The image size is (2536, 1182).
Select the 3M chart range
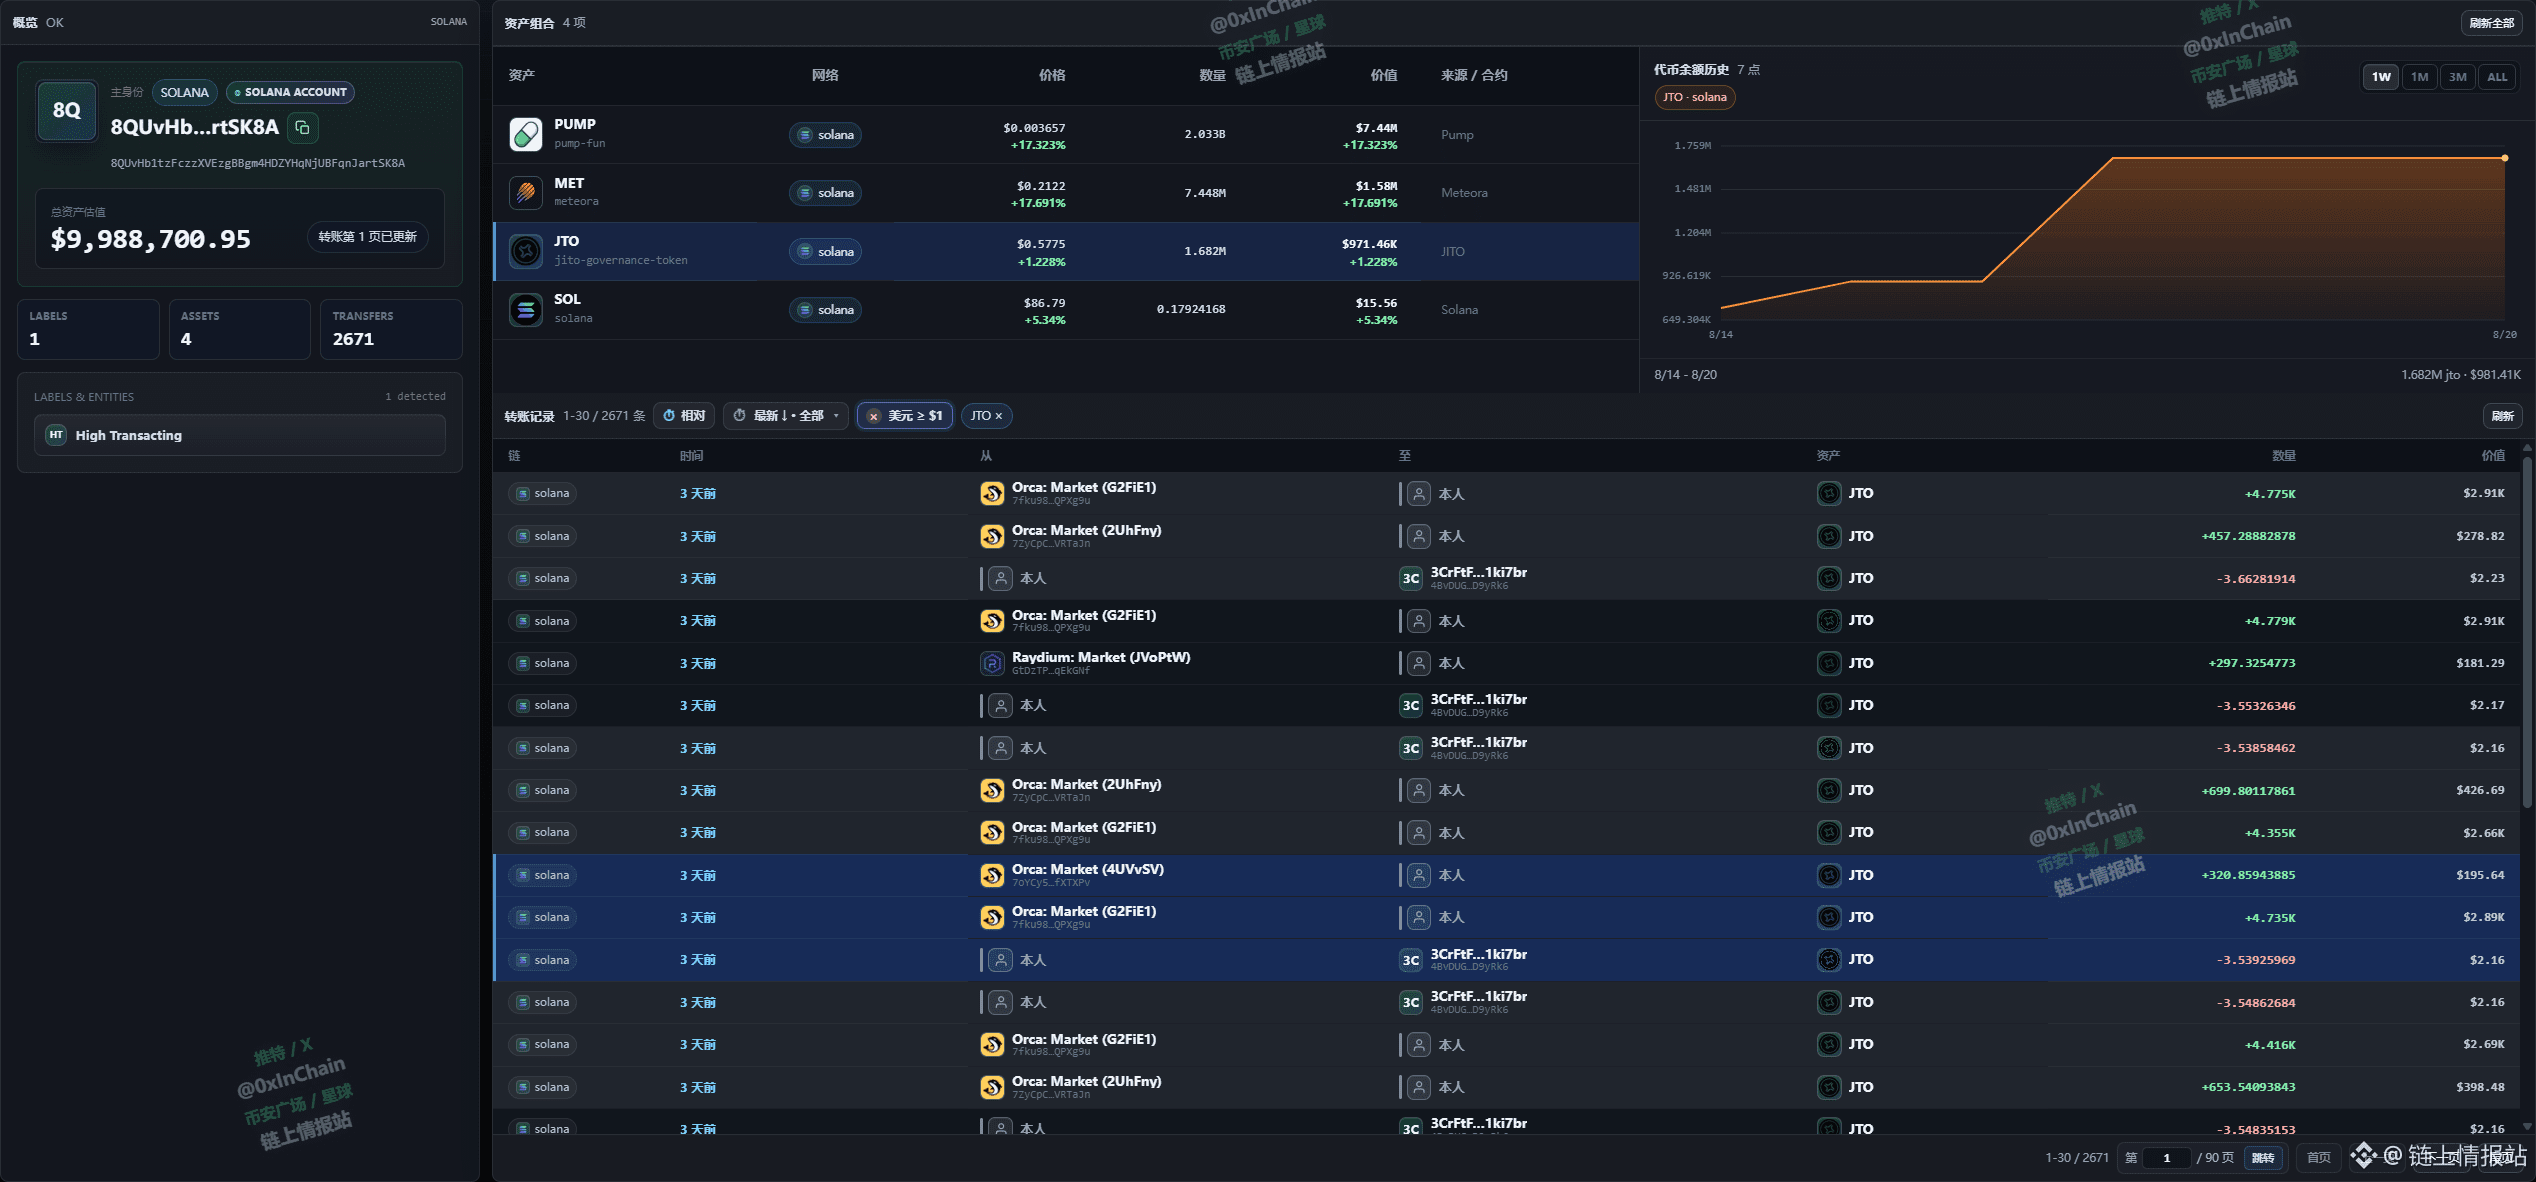(x=2457, y=77)
